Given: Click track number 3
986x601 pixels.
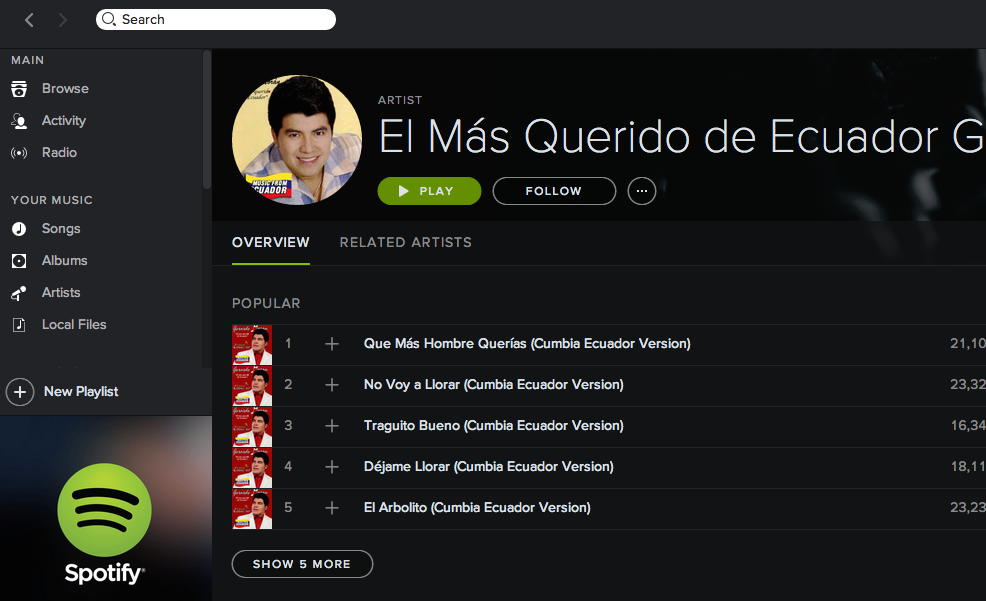Looking at the screenshot, I should tap(288, 426).
